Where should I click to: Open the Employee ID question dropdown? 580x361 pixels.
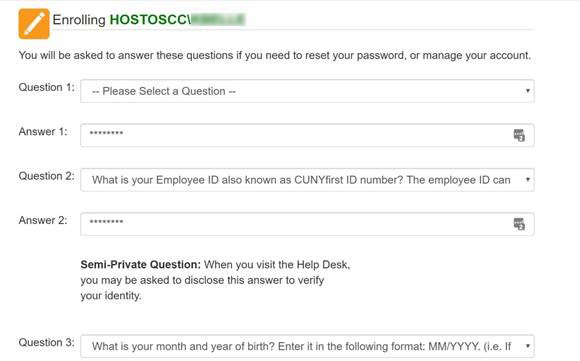coord(307,180)
